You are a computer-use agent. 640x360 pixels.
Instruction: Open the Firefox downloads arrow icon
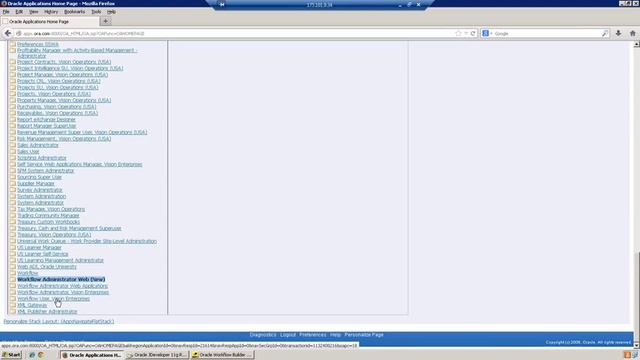(618, 33)
